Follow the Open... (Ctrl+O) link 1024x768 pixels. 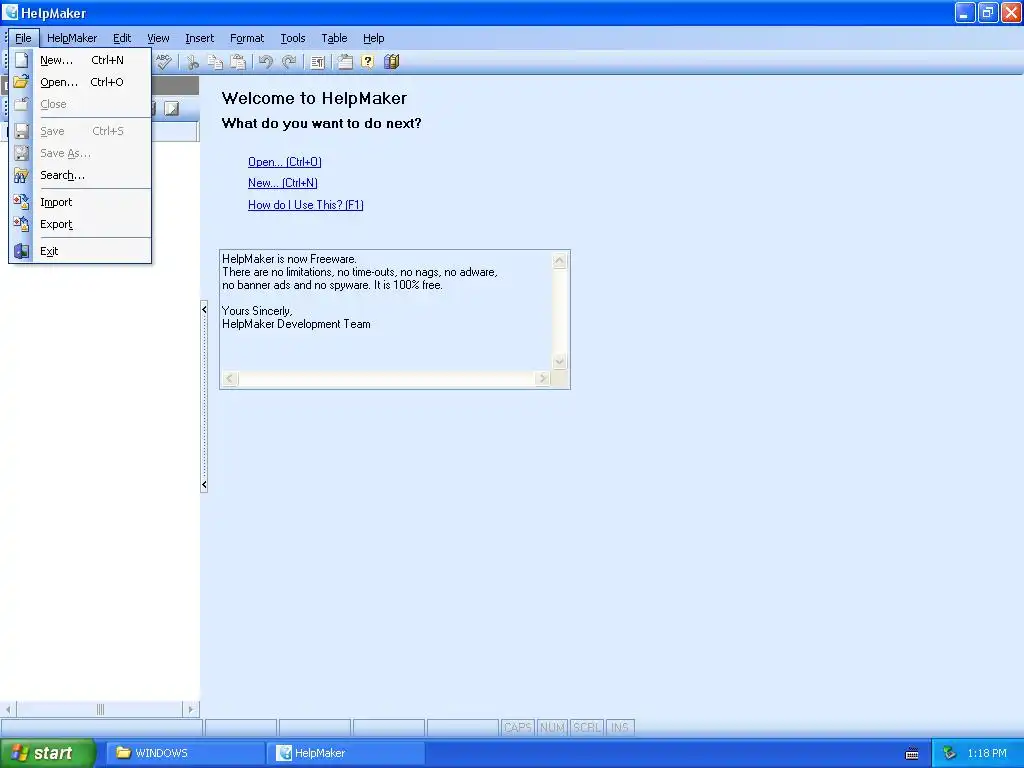tap(285, 162)
